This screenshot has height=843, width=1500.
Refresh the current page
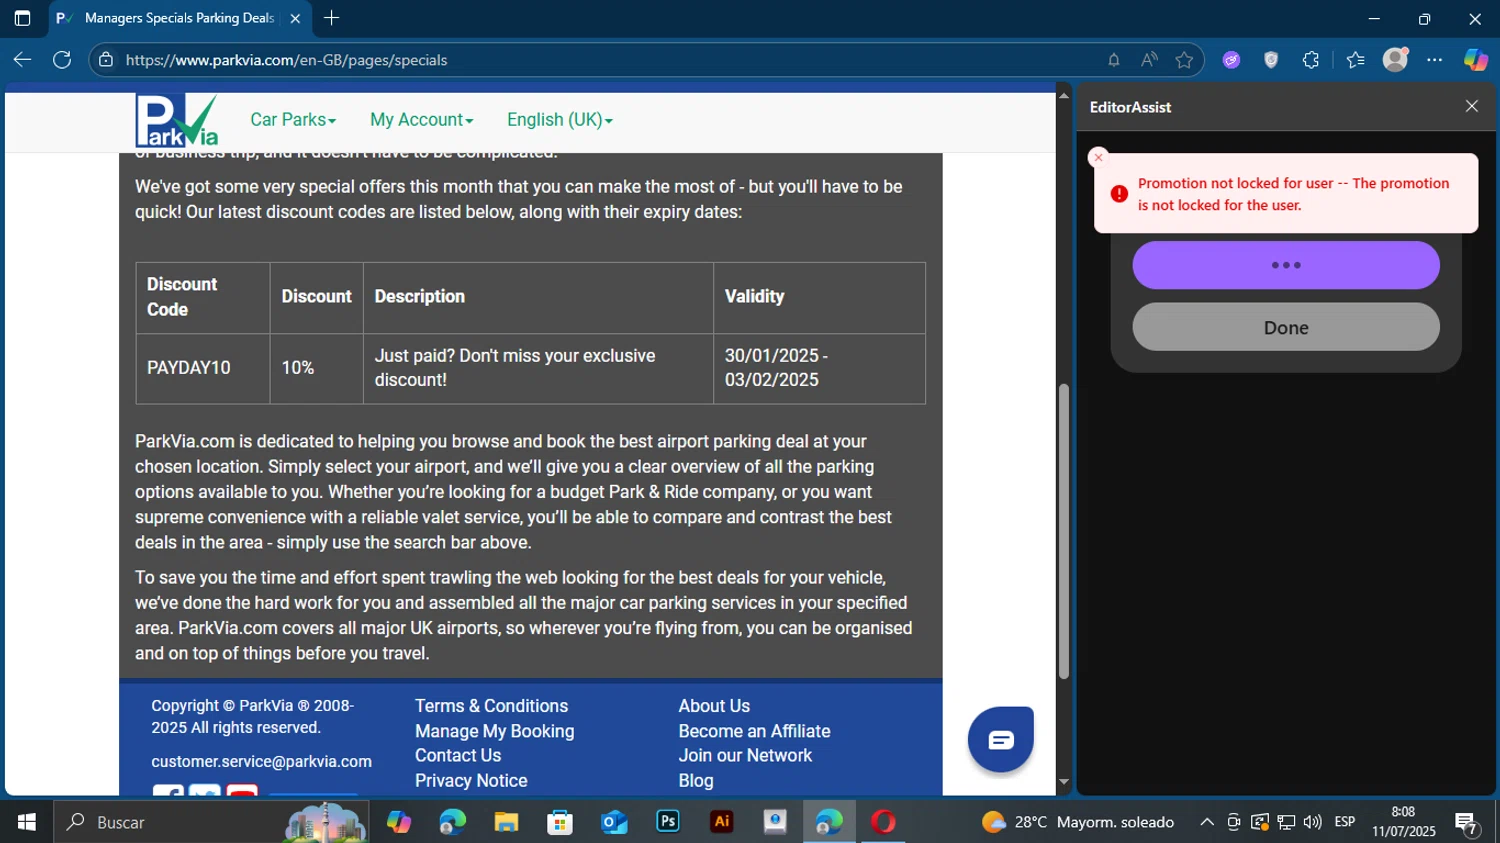(x=62, y=60)
